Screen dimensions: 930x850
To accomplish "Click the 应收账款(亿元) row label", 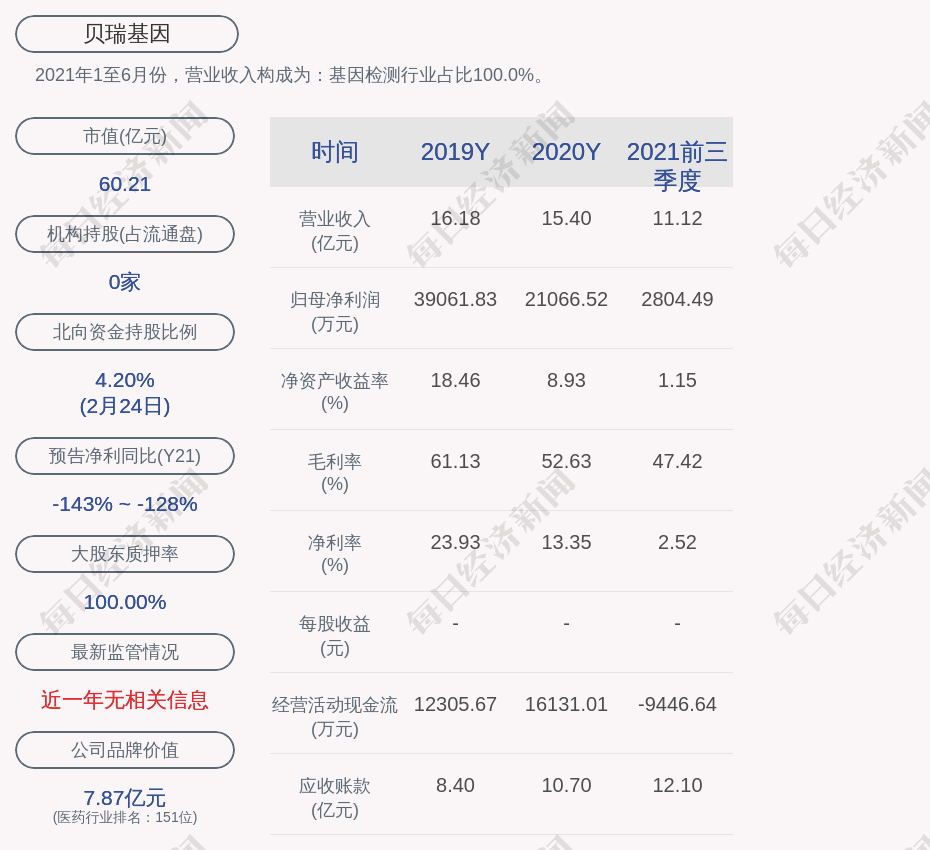I will (335, 798).
